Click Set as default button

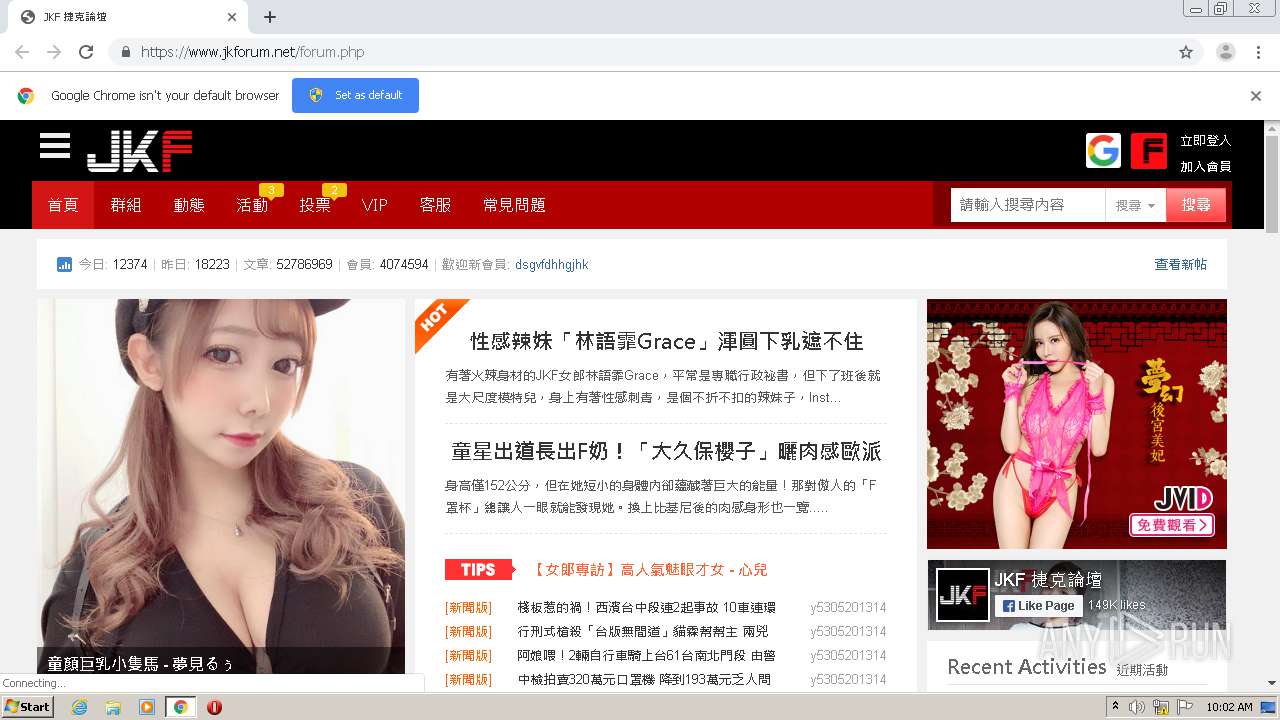[355, 95]
